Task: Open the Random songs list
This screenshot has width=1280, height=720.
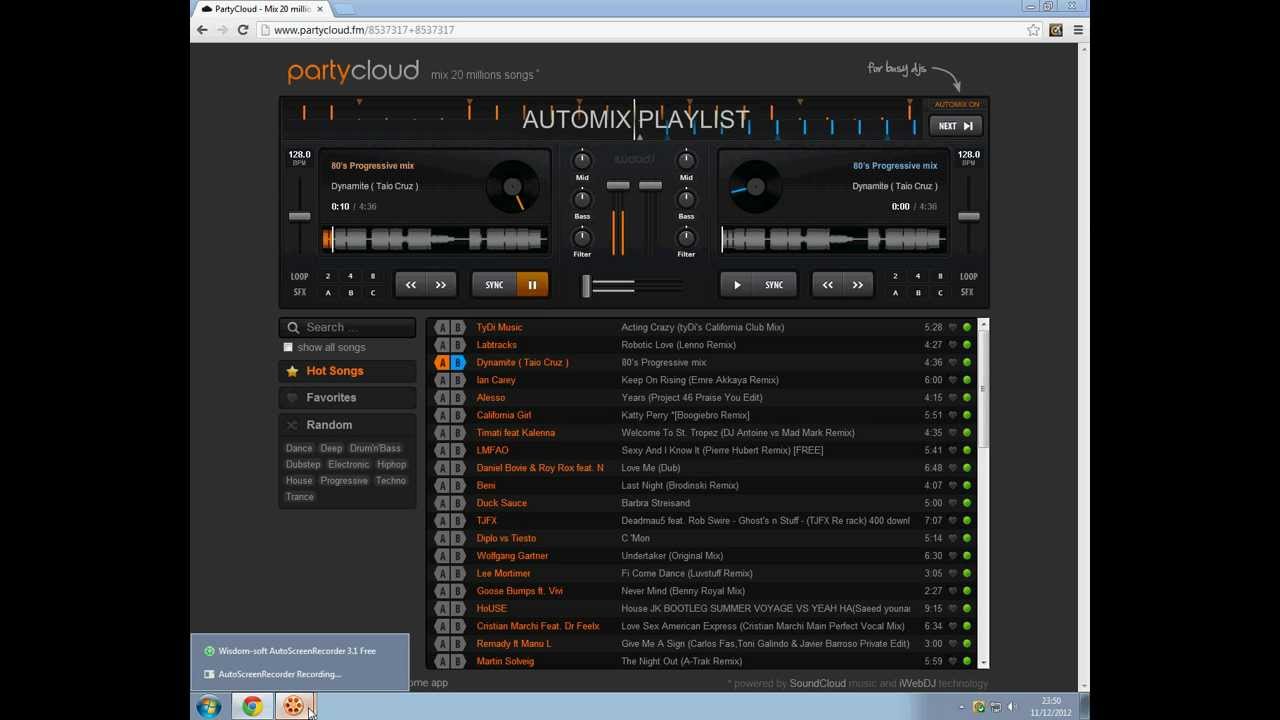Action: pyautogui.click(x=347, y=425)
